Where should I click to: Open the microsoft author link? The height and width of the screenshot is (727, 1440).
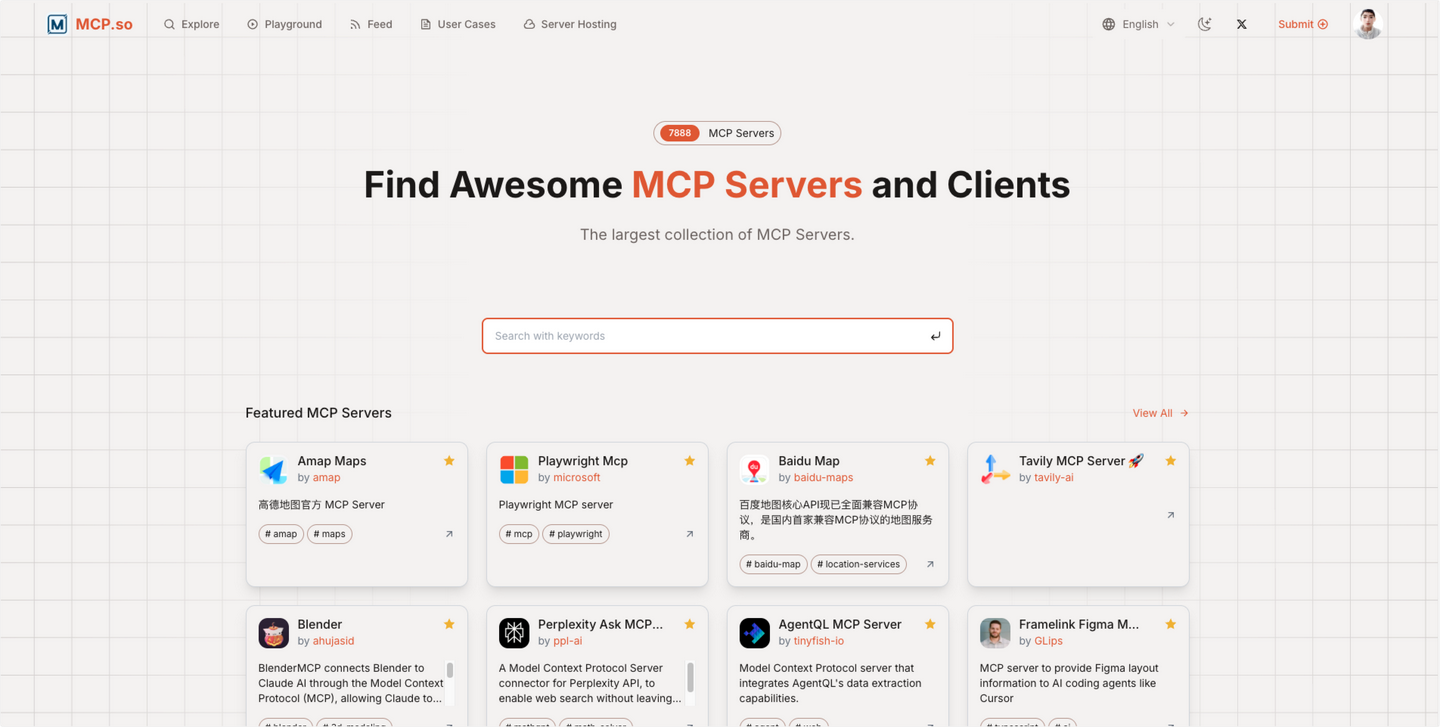pyautogui.click(x=577, y=478)
